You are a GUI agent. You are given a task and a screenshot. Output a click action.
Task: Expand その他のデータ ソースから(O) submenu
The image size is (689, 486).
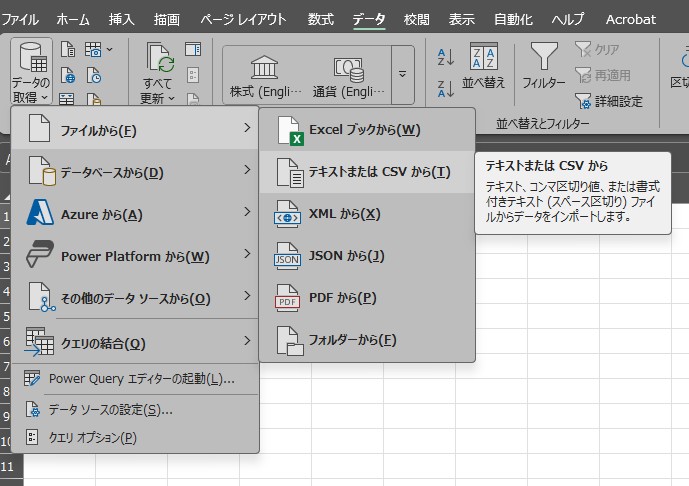coord(135,297)
